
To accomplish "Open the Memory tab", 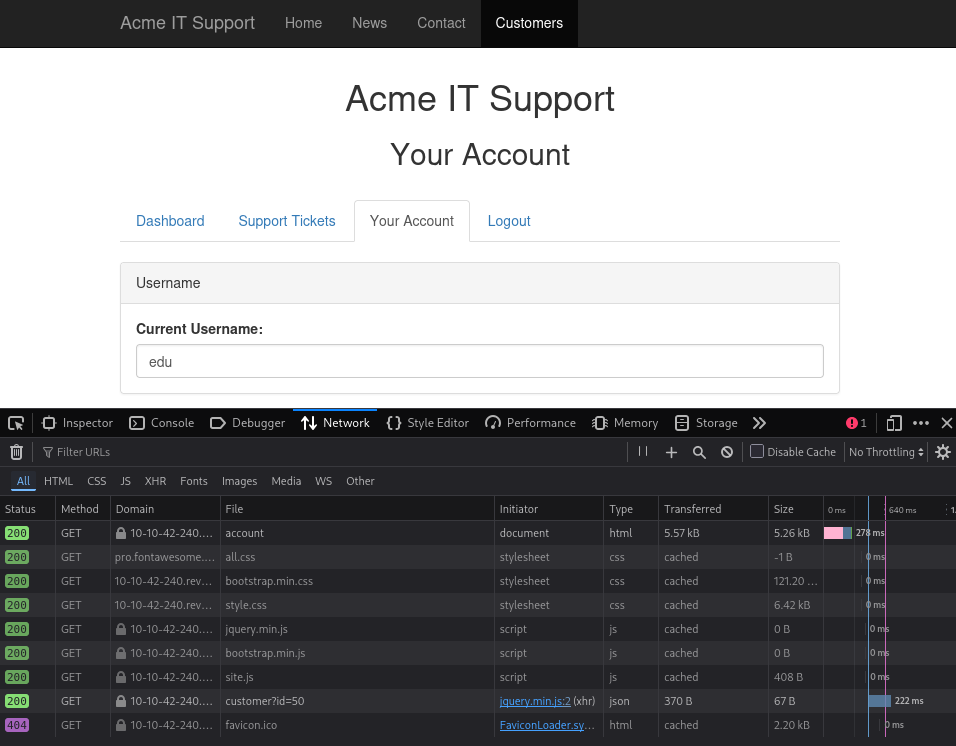I will click(625, 423).
